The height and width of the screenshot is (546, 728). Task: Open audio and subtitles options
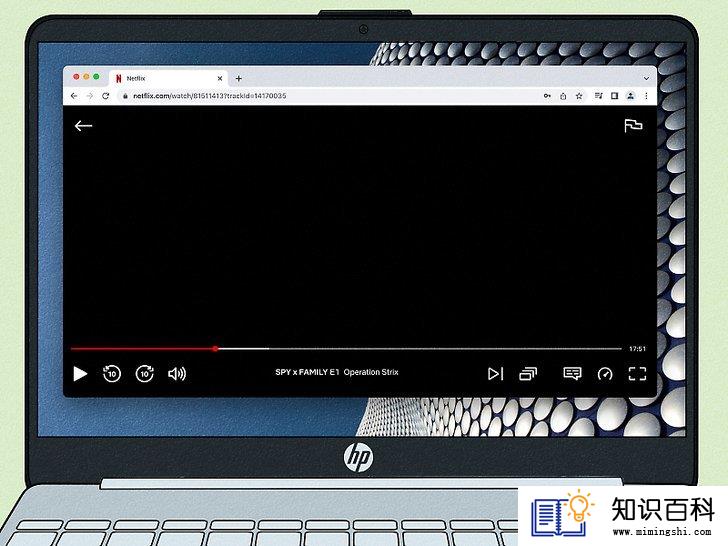[x=572, y=374]
